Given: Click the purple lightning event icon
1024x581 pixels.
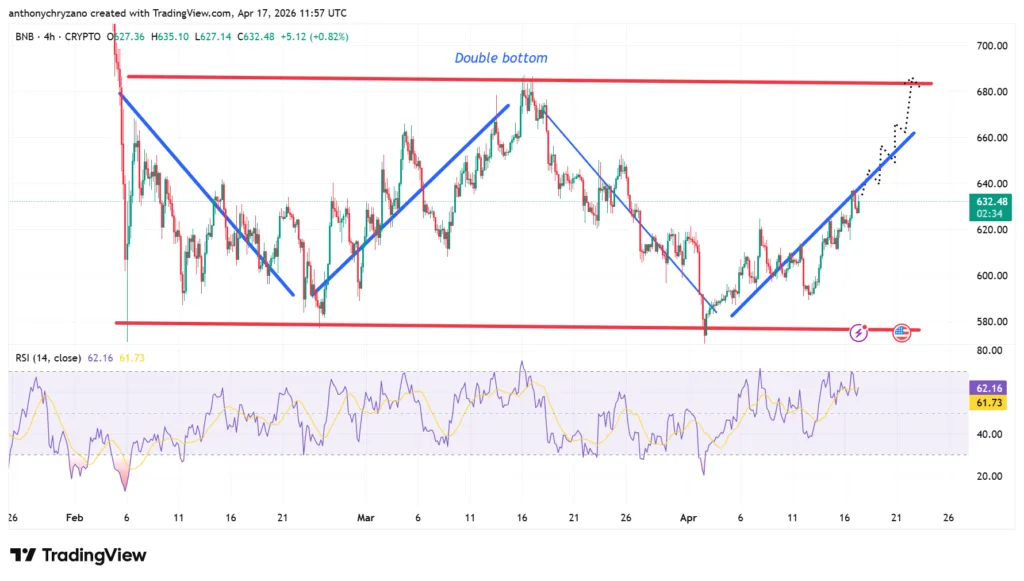Looking at the screenshot, I should click(858, 331).
